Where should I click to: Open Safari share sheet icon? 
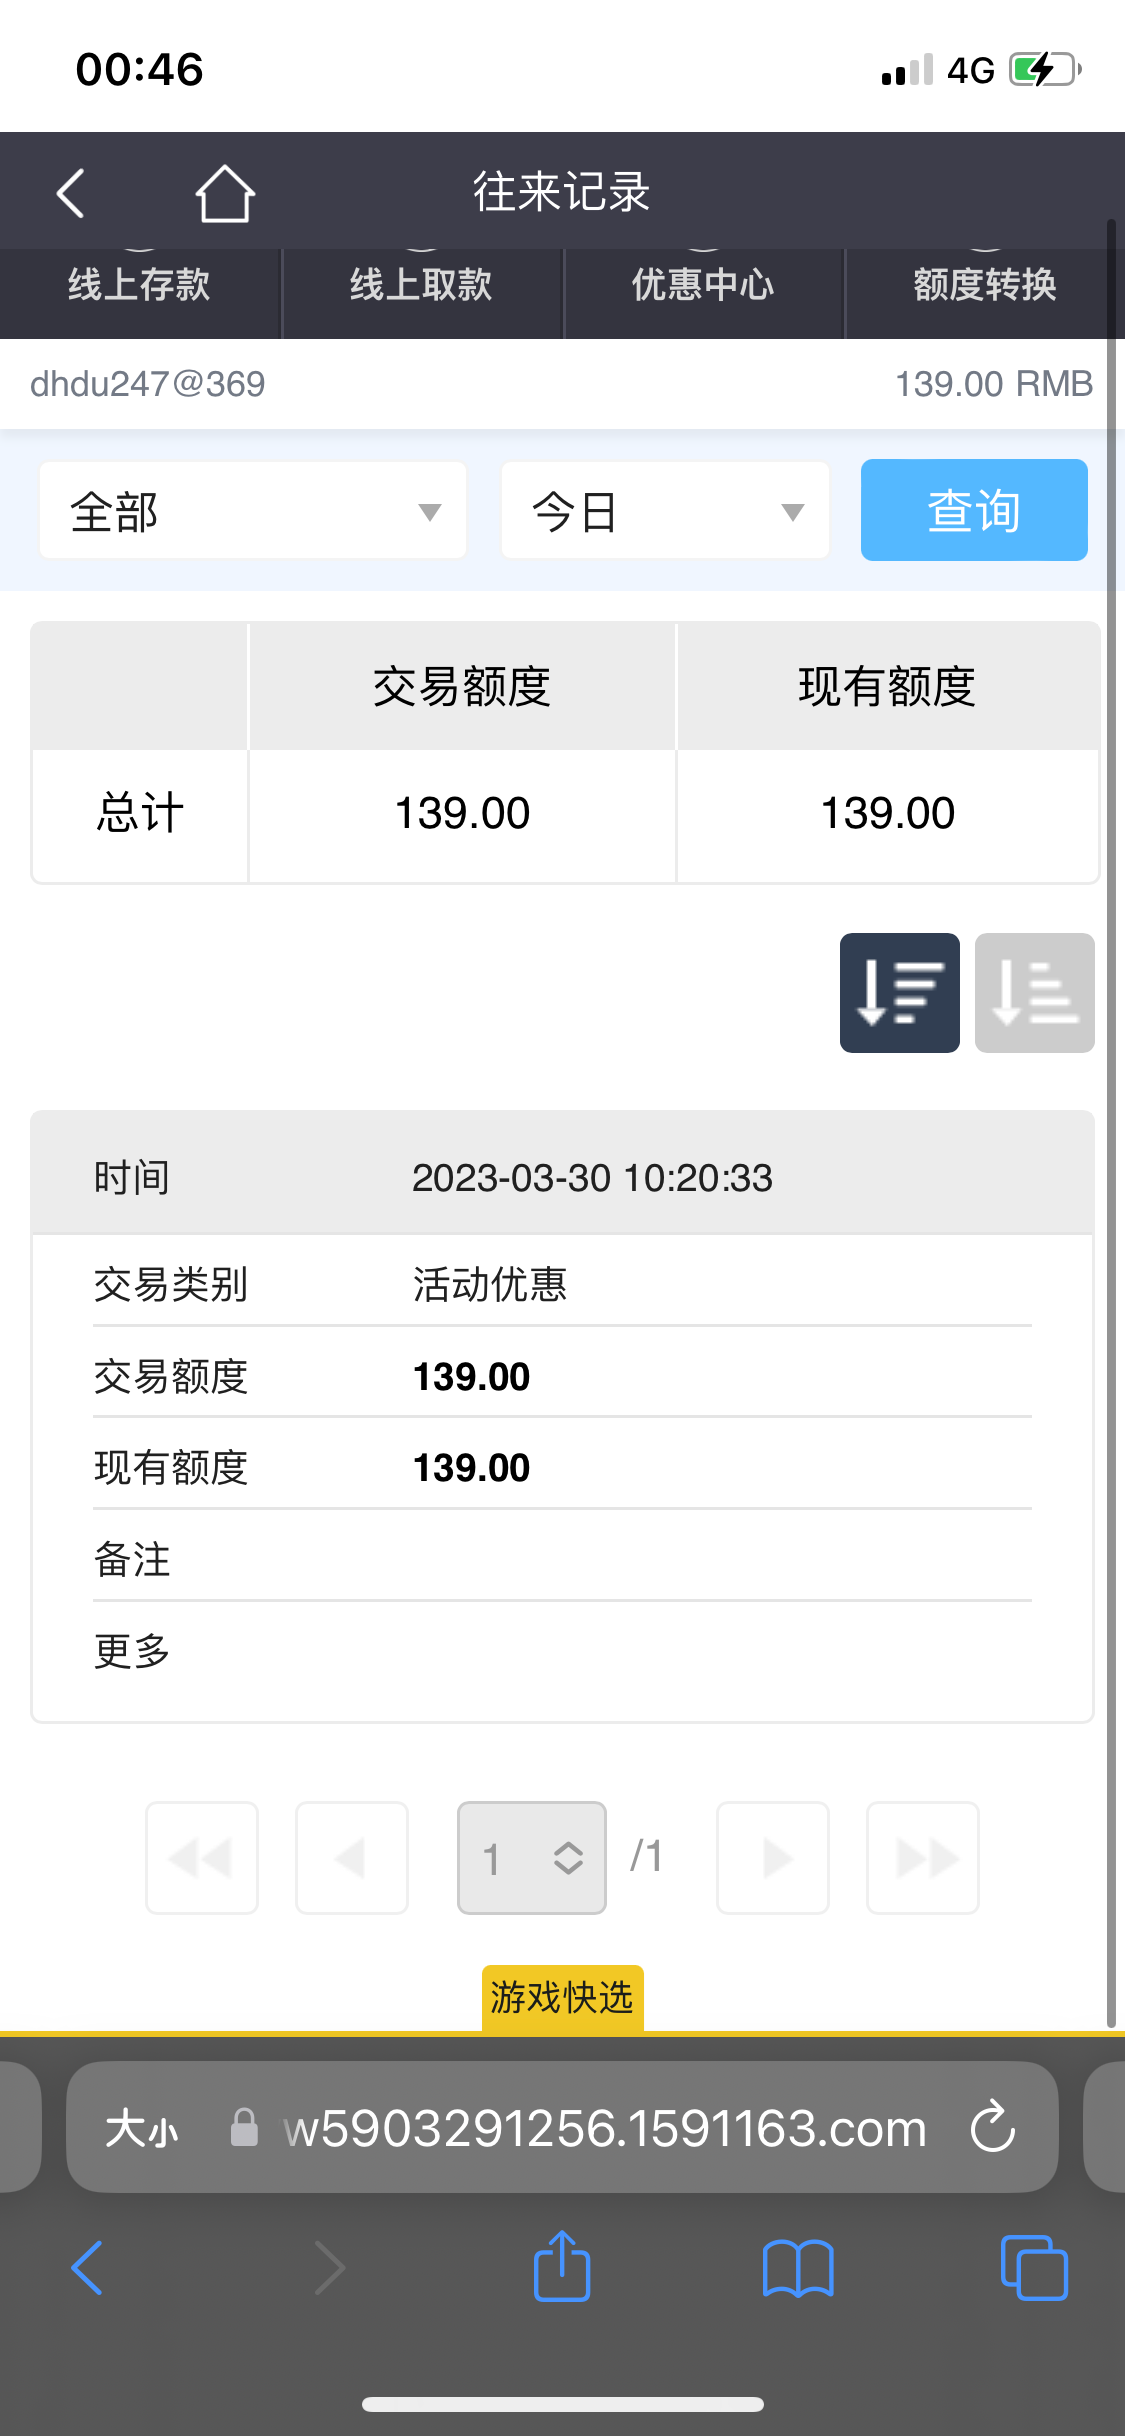click(x=562, y=2267)
